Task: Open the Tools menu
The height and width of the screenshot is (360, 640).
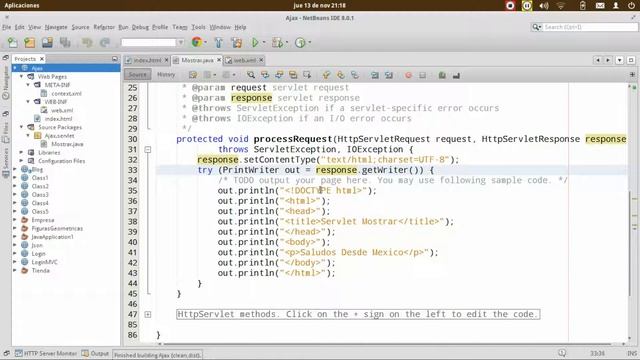Action: (x=198, y=27)
